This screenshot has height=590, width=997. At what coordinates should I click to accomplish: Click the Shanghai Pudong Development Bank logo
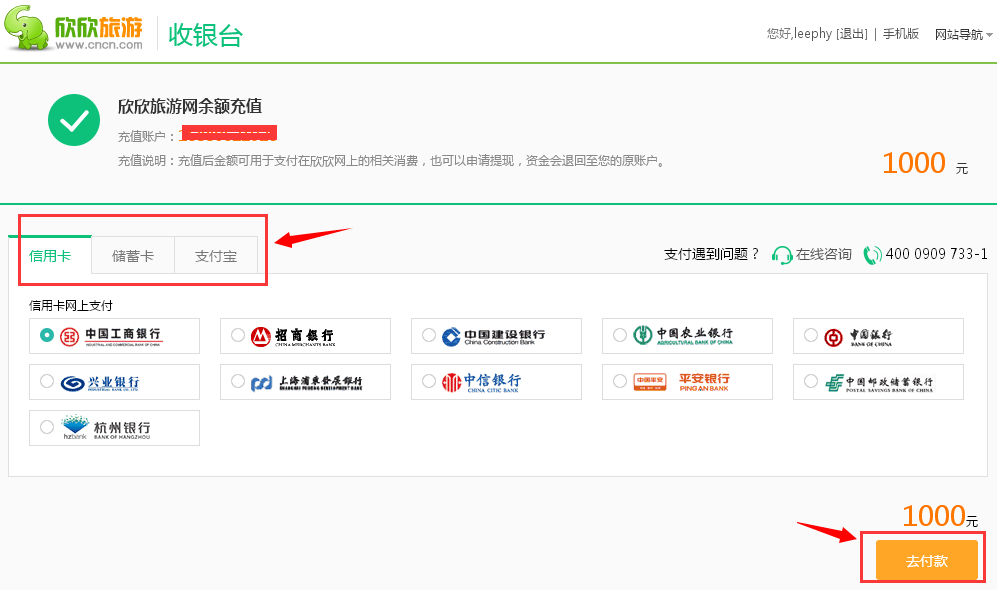pyautogui.click(x=261, y=383)
